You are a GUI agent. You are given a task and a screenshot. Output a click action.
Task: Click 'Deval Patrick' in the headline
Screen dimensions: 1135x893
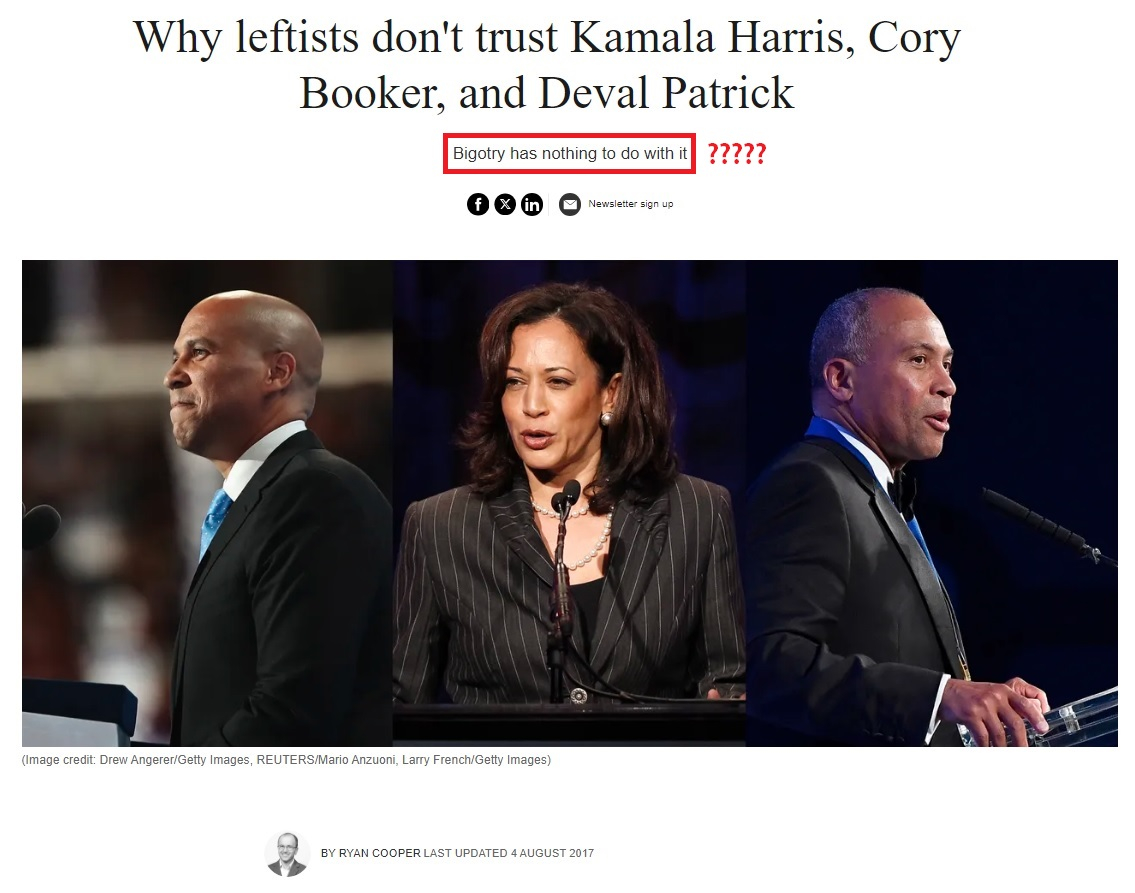coord(666,93)
